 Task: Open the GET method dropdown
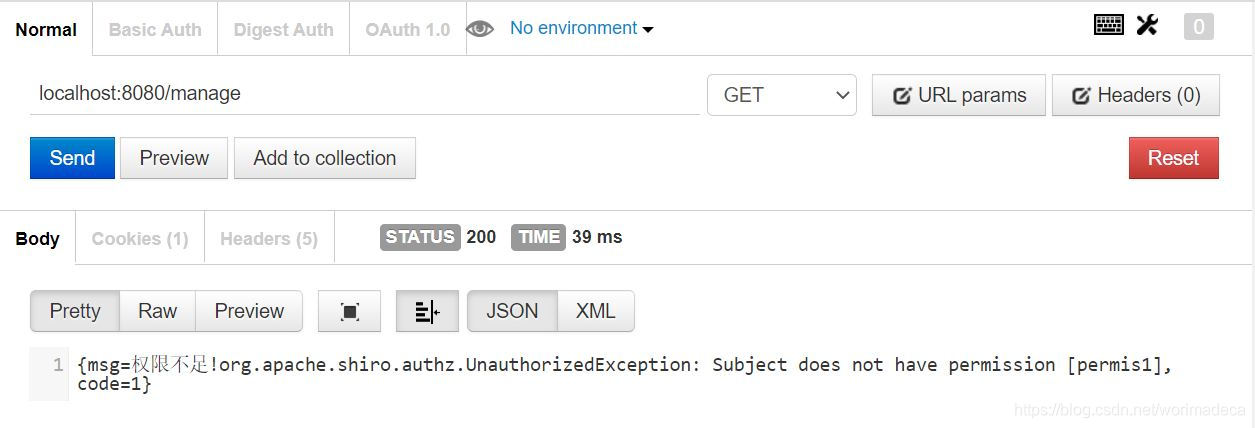pos(781,95)
